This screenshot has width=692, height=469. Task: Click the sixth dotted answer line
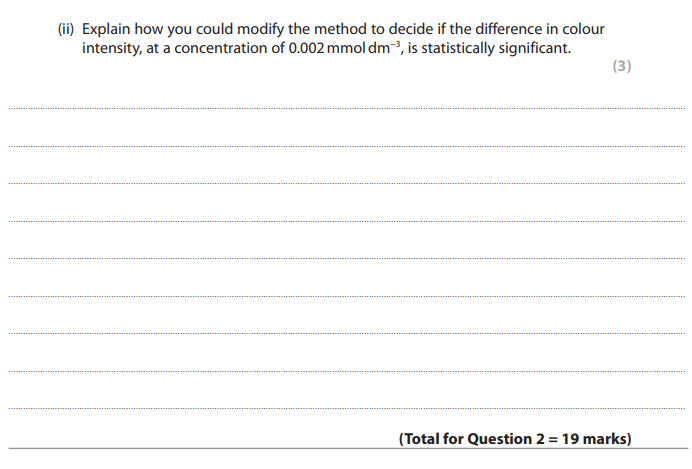click(346, 296)
